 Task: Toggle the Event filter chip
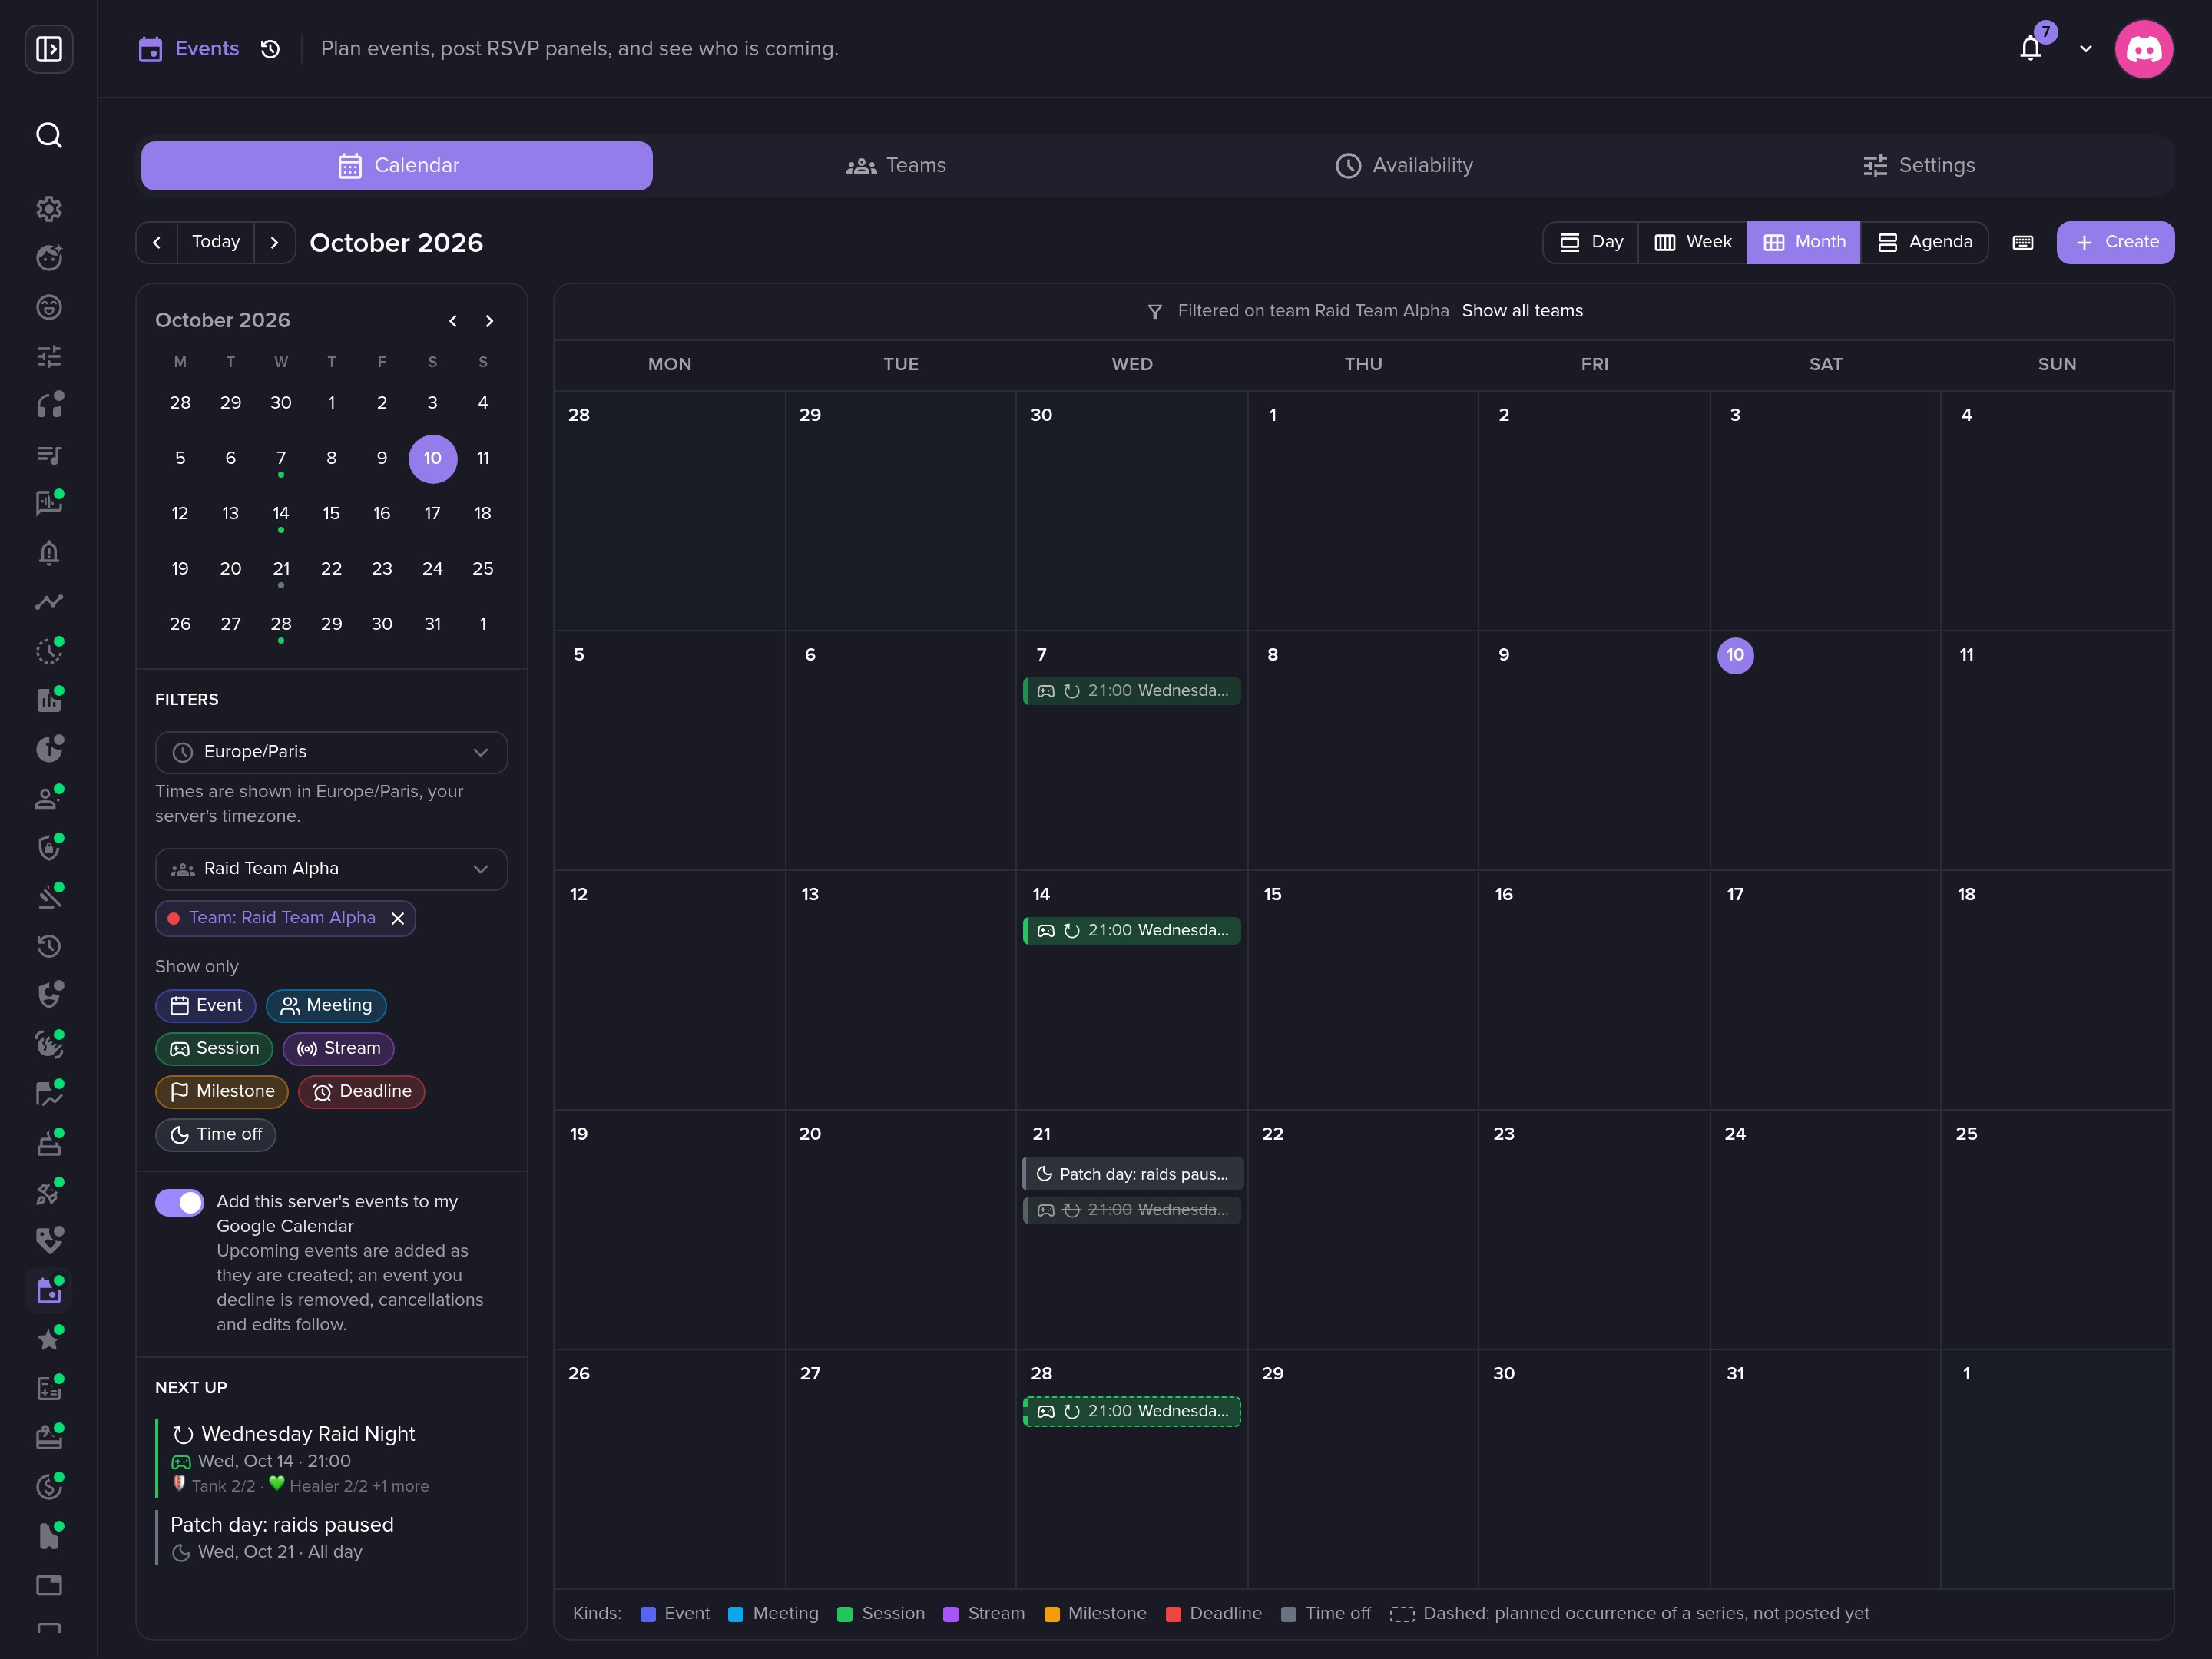click(x=206, y=1005)
